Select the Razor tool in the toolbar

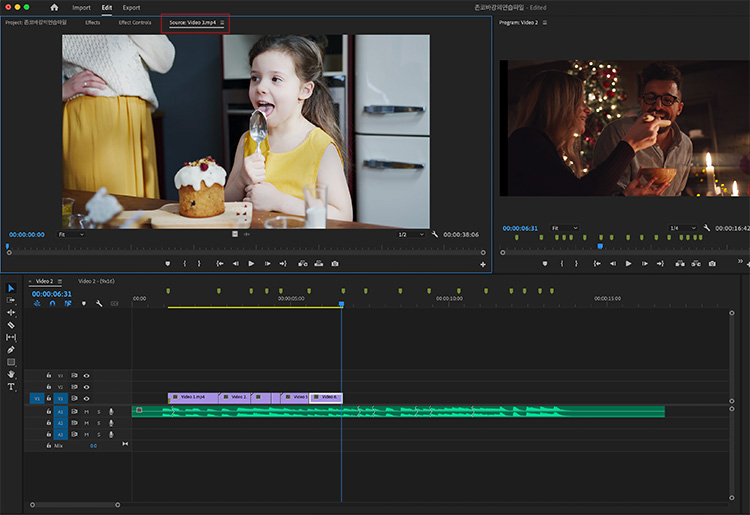coord(11,325)
